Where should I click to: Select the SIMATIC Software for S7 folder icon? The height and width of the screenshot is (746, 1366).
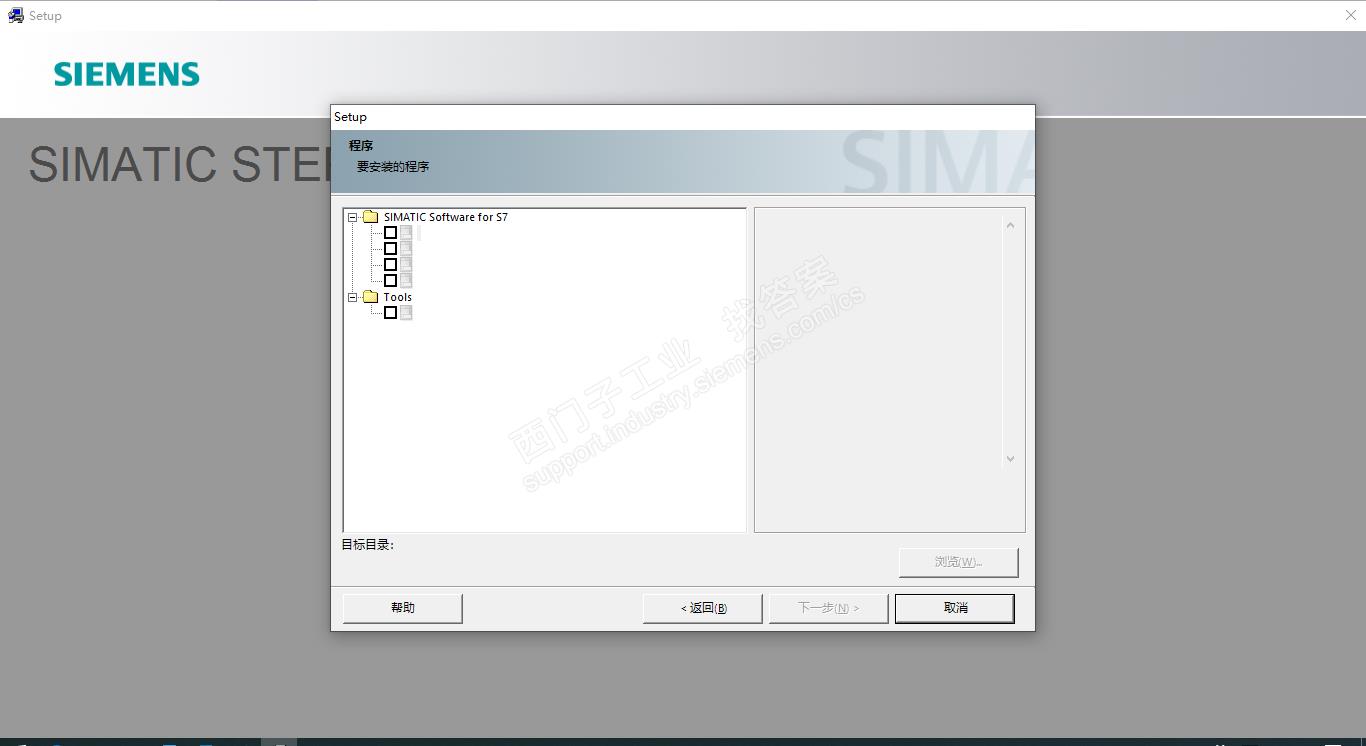coord(370,217)
